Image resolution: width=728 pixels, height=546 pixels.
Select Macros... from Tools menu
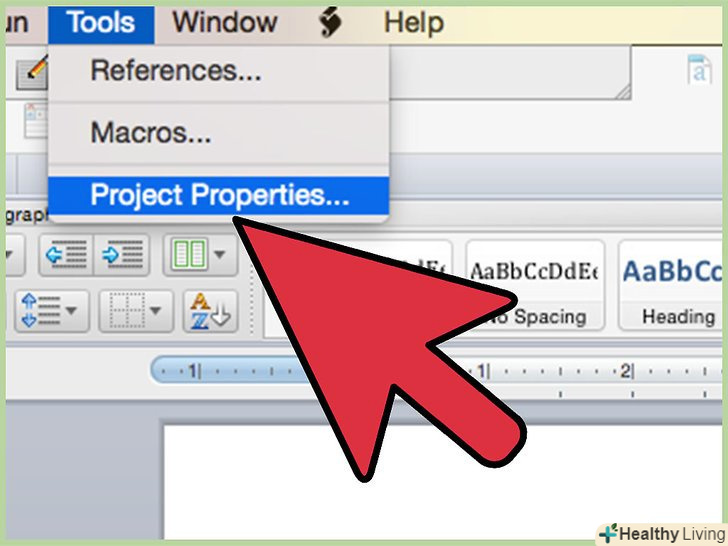[219, 133]
